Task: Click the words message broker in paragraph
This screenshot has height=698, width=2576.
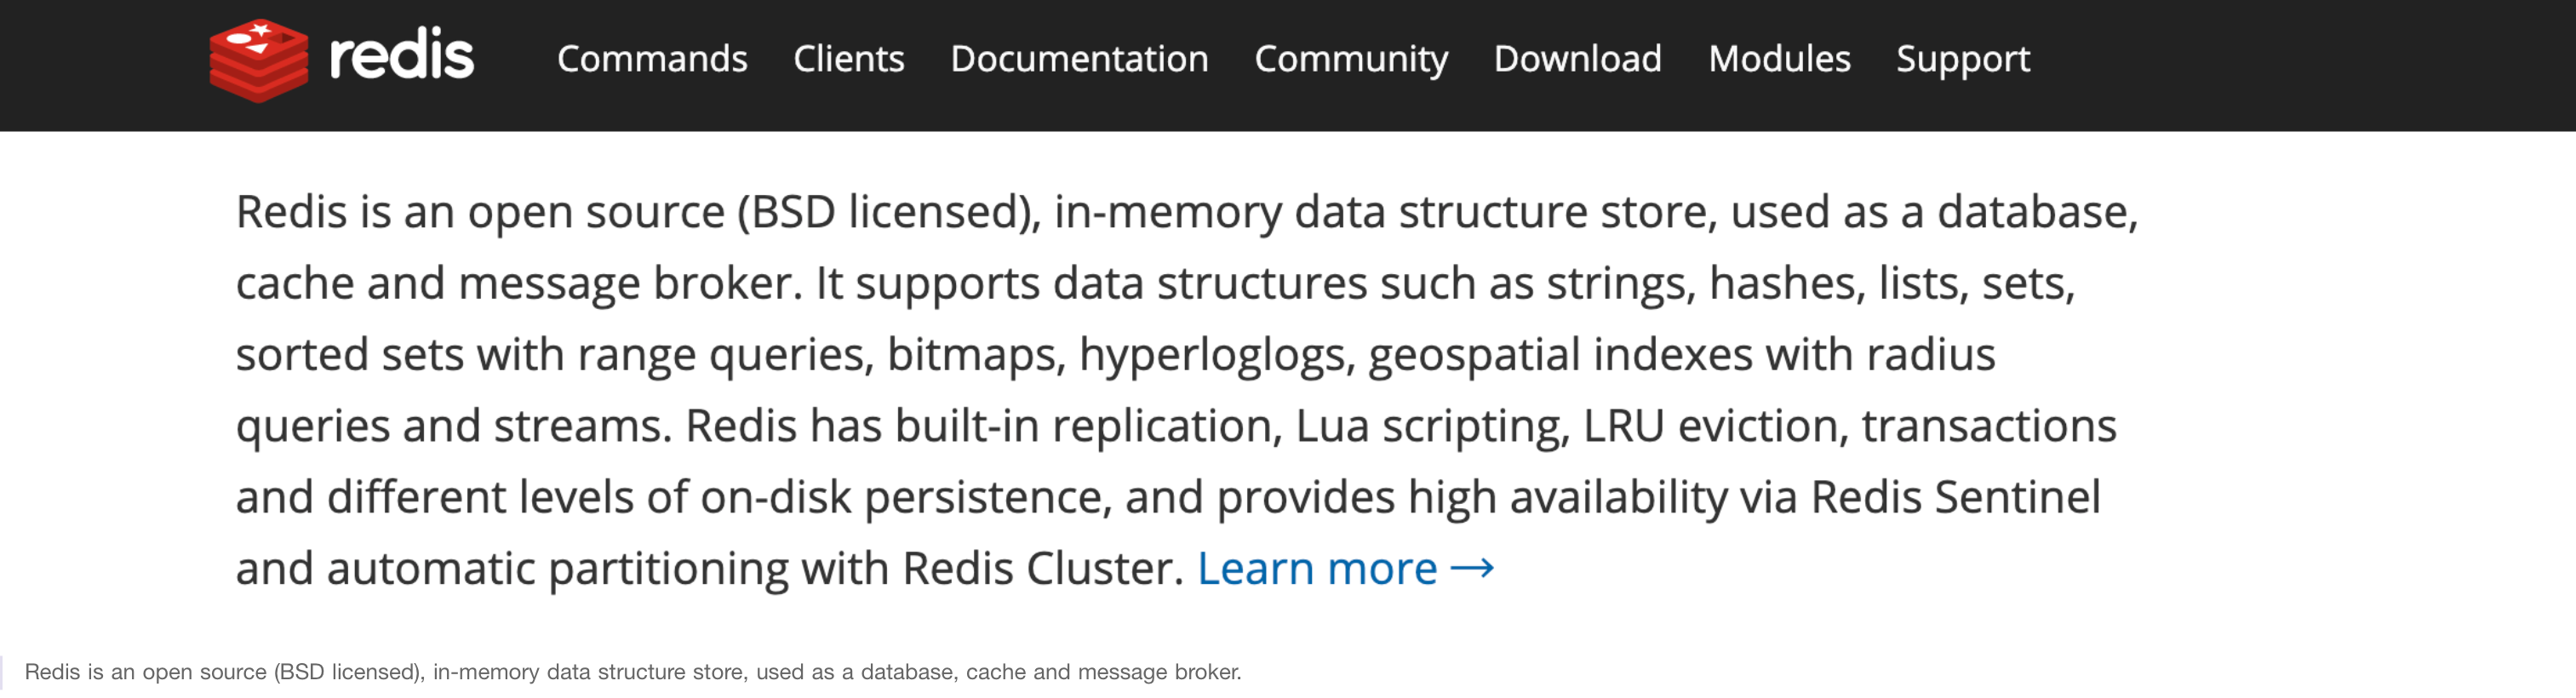Action: pyautogui.click(x=630, y=284)
